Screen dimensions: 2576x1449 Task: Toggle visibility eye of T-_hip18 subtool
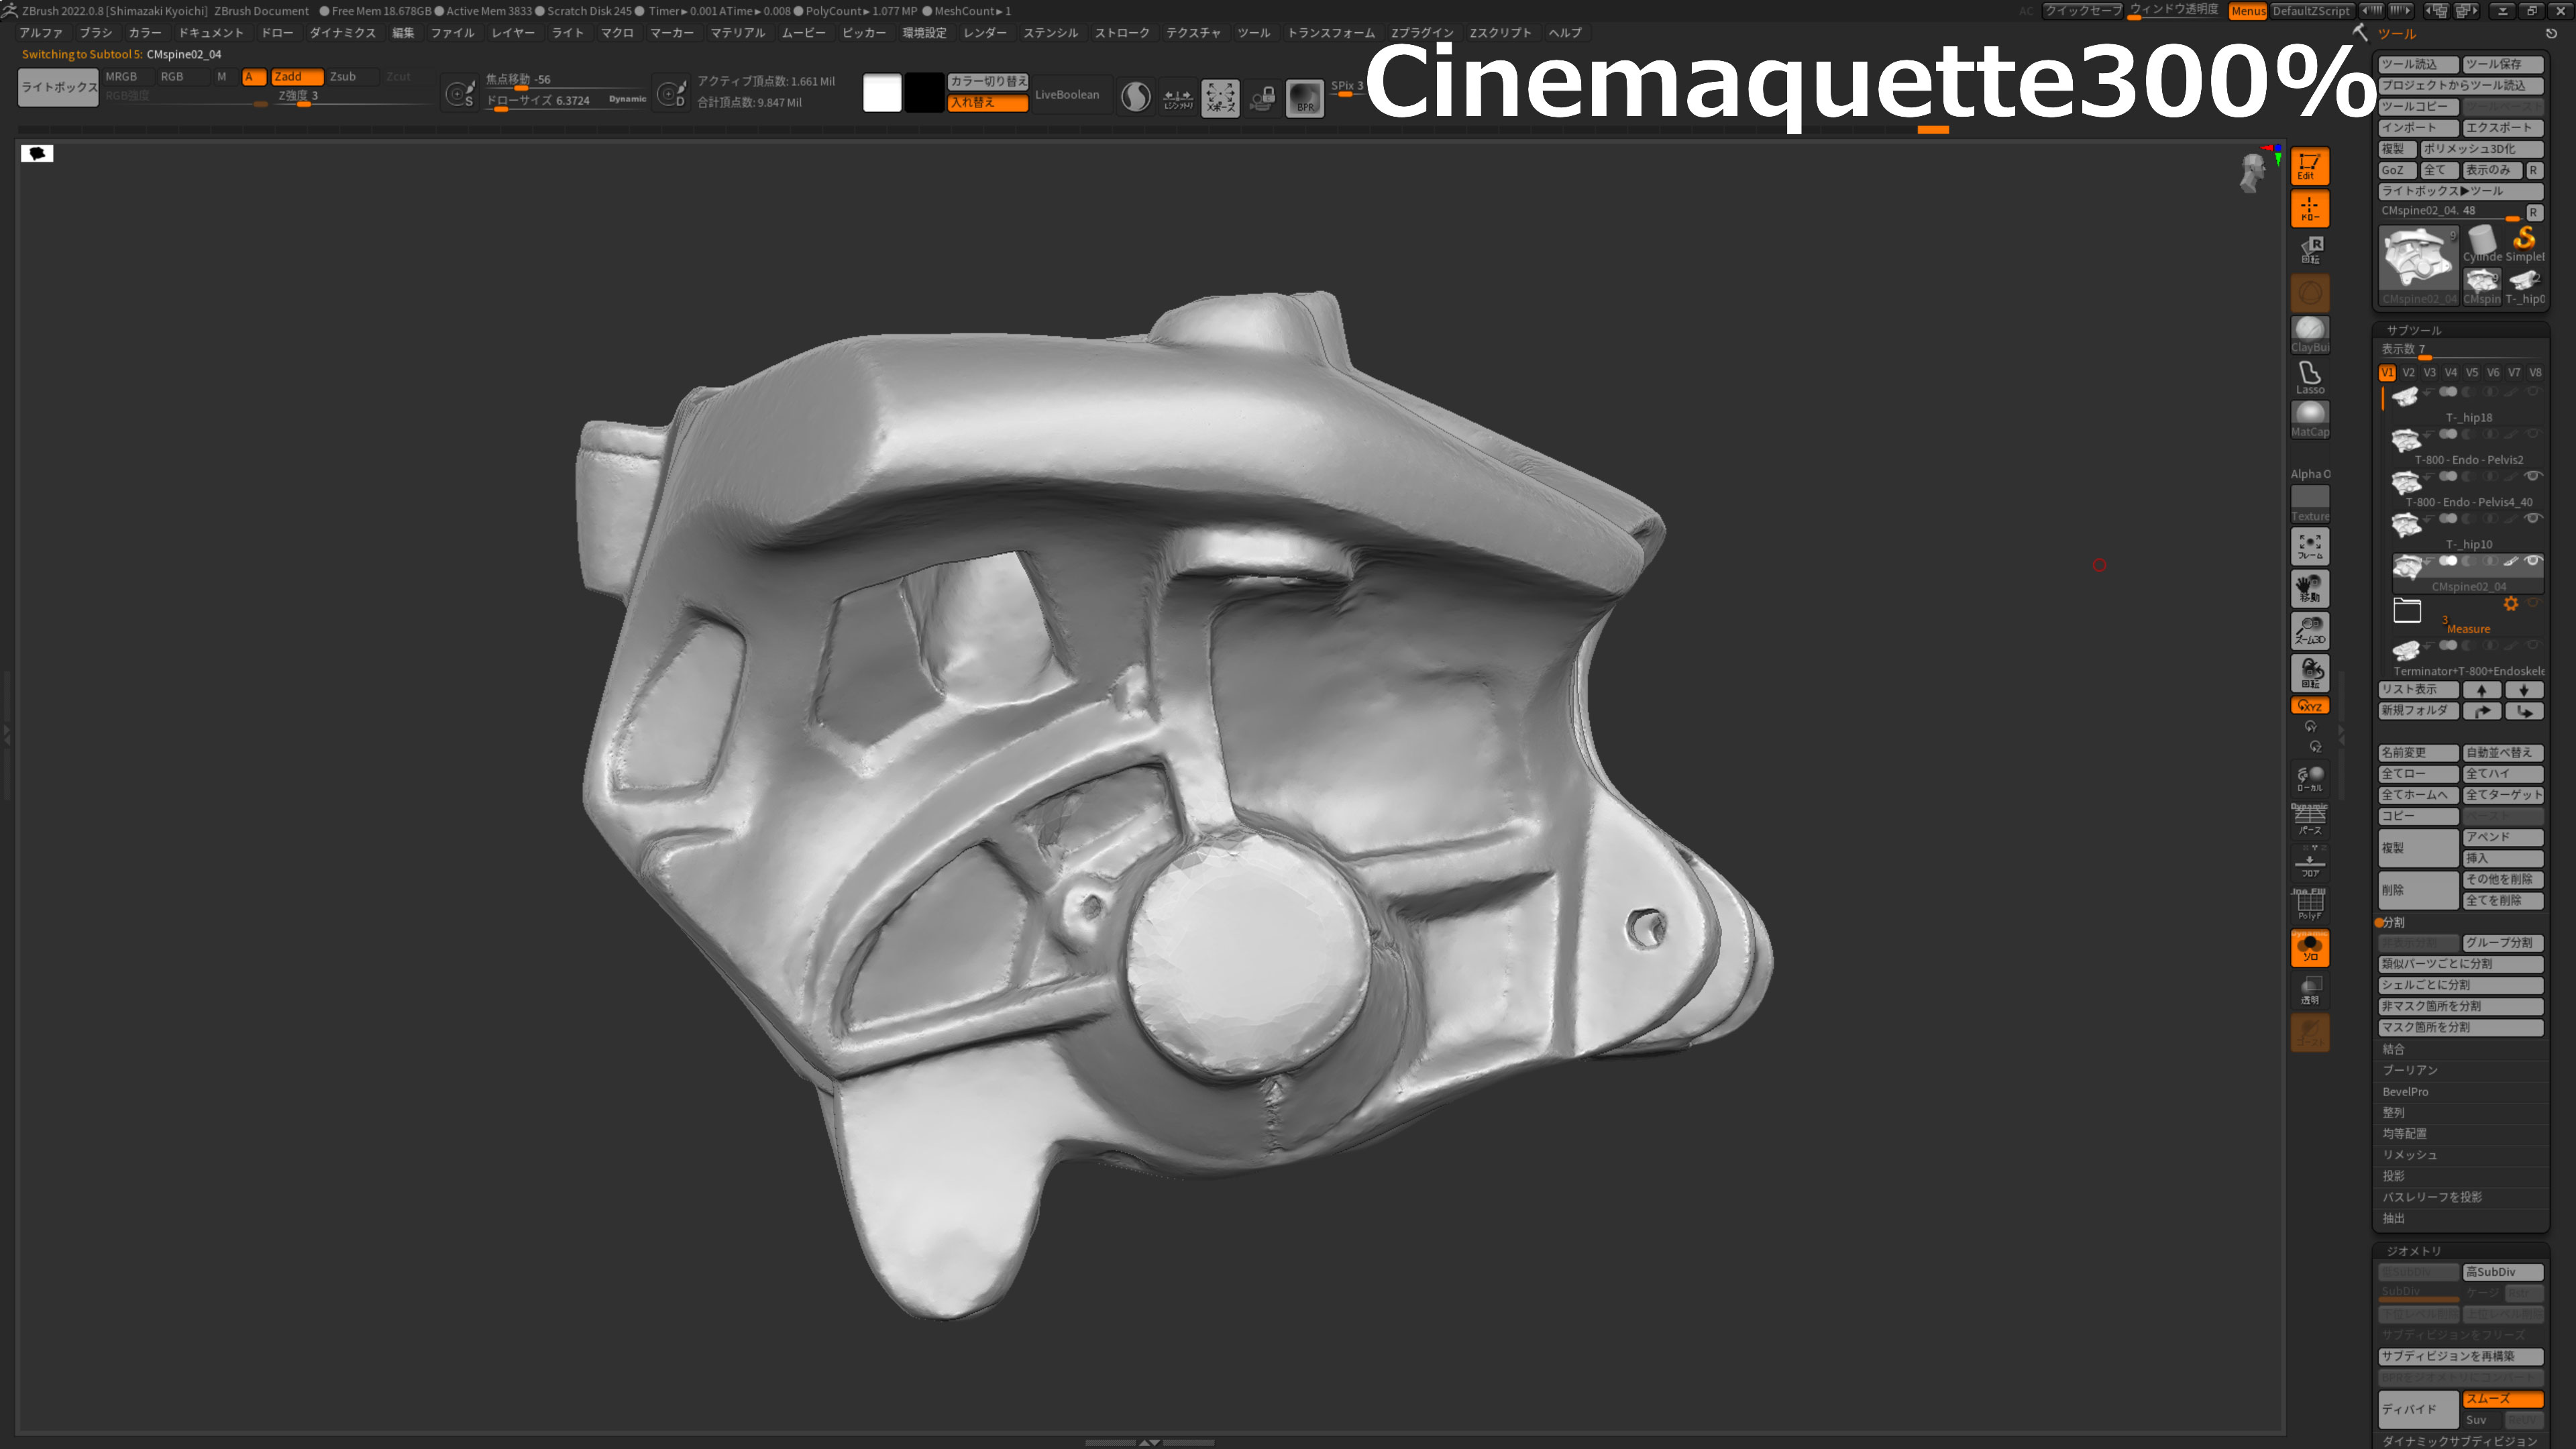click(2533, 391)
